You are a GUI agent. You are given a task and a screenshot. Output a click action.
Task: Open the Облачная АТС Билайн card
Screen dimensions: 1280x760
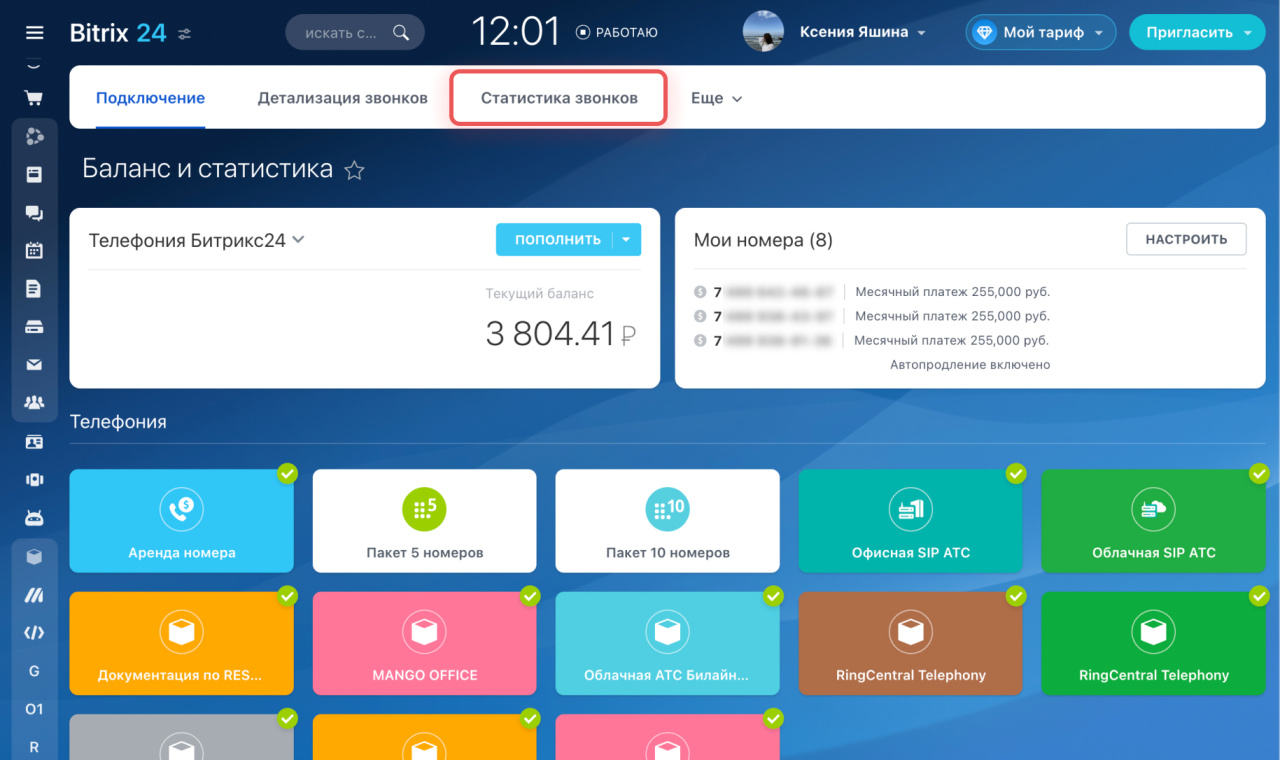coord(667,643)
